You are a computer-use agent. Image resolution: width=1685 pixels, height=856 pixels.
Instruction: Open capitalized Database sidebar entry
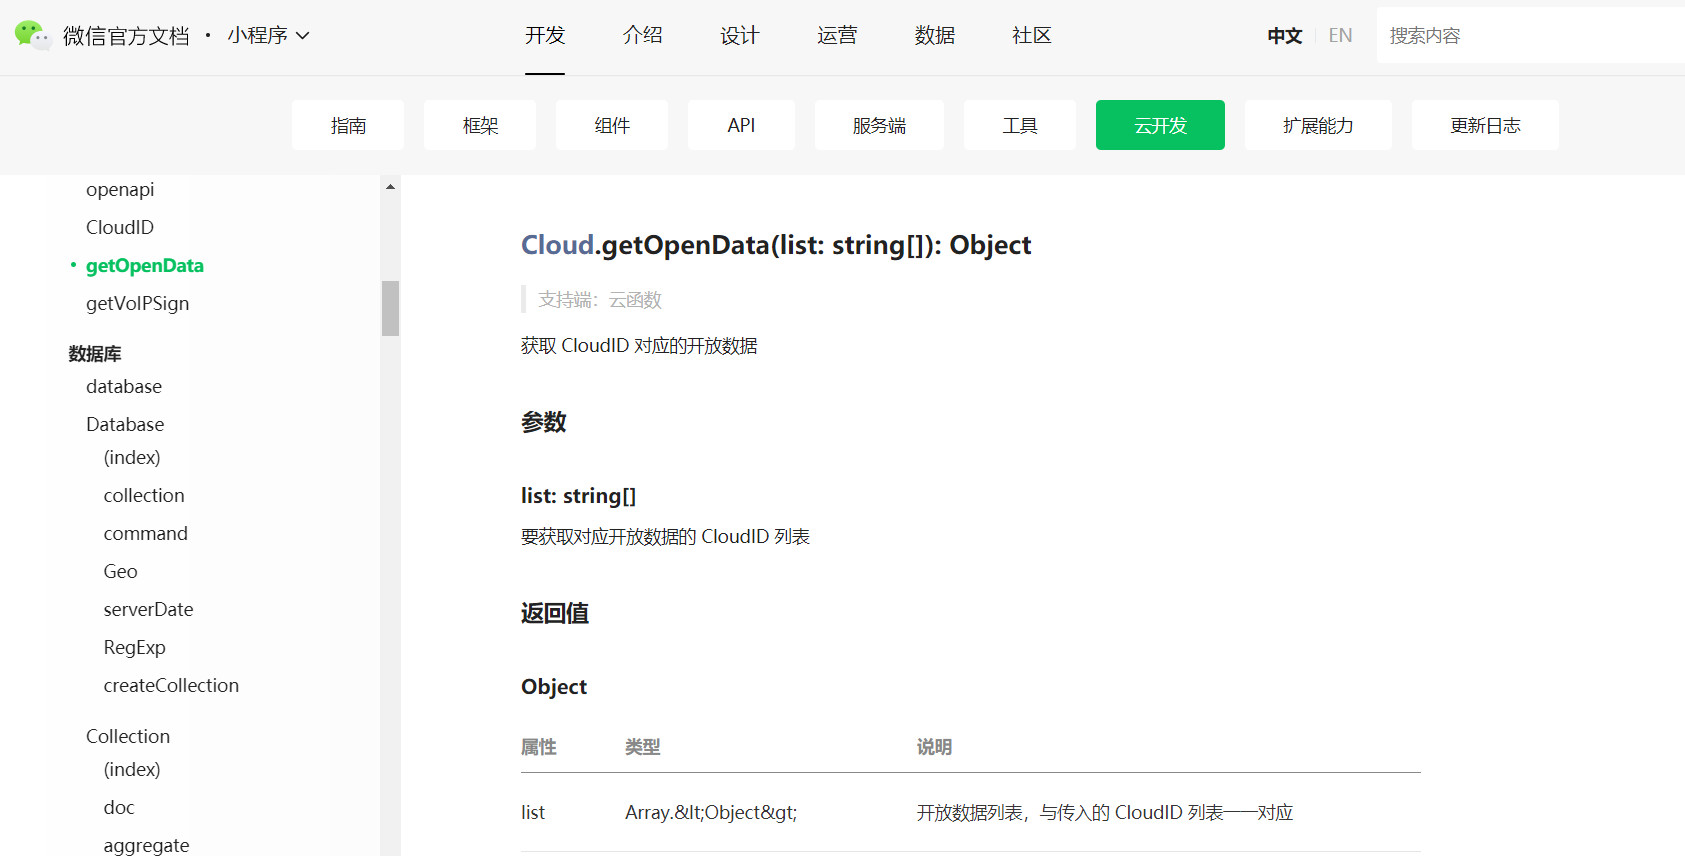(125, 424)
